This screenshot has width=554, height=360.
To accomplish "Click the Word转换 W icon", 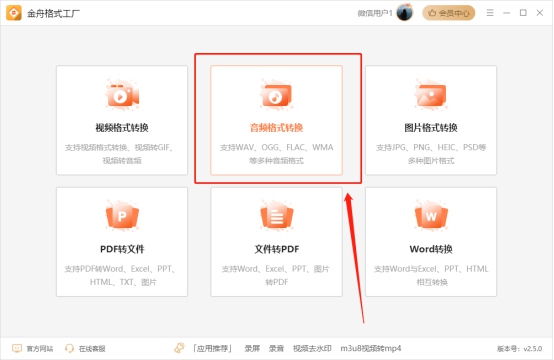I will pos(431,216).
